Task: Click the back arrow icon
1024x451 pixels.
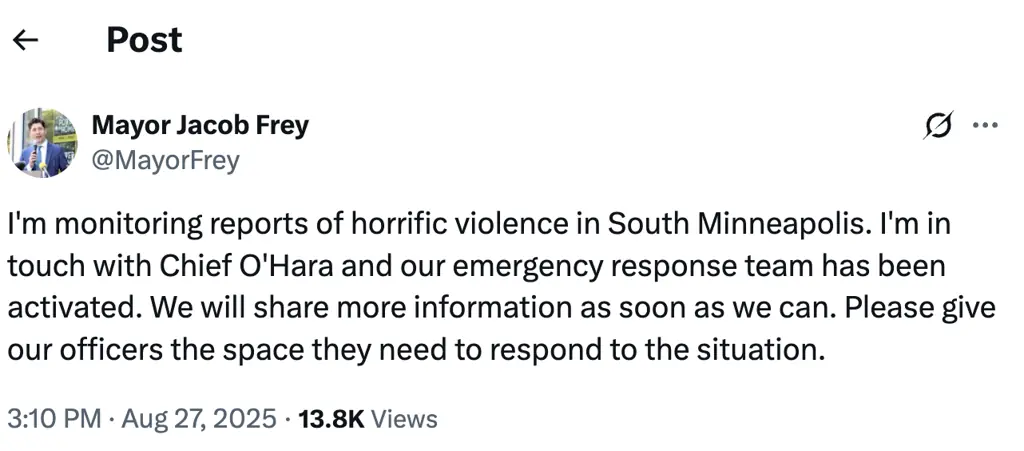Action: 25,40
